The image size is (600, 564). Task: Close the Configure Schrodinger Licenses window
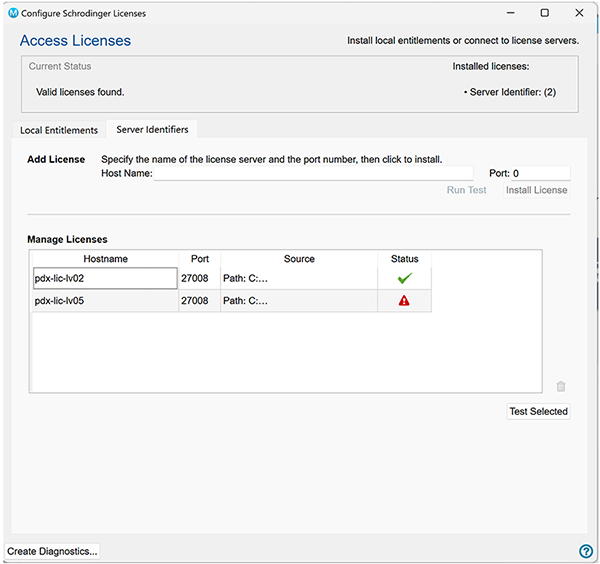(579, 13)
